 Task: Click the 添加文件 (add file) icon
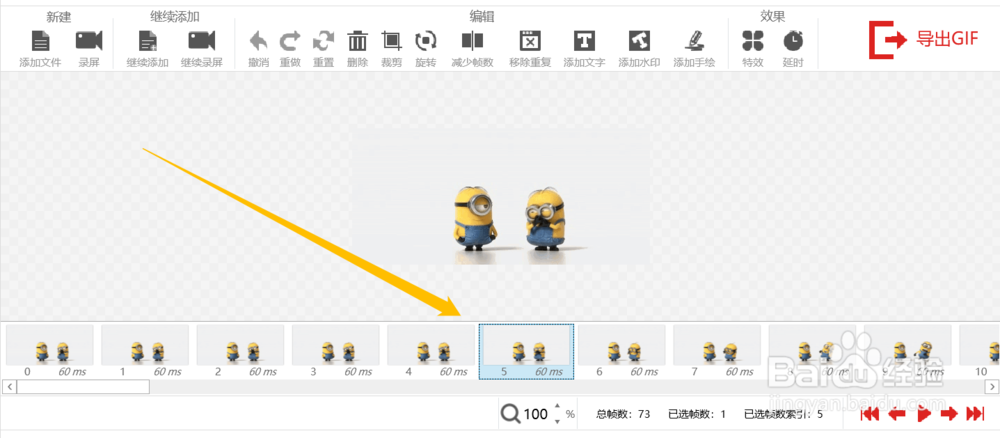(x=41, y=41)
